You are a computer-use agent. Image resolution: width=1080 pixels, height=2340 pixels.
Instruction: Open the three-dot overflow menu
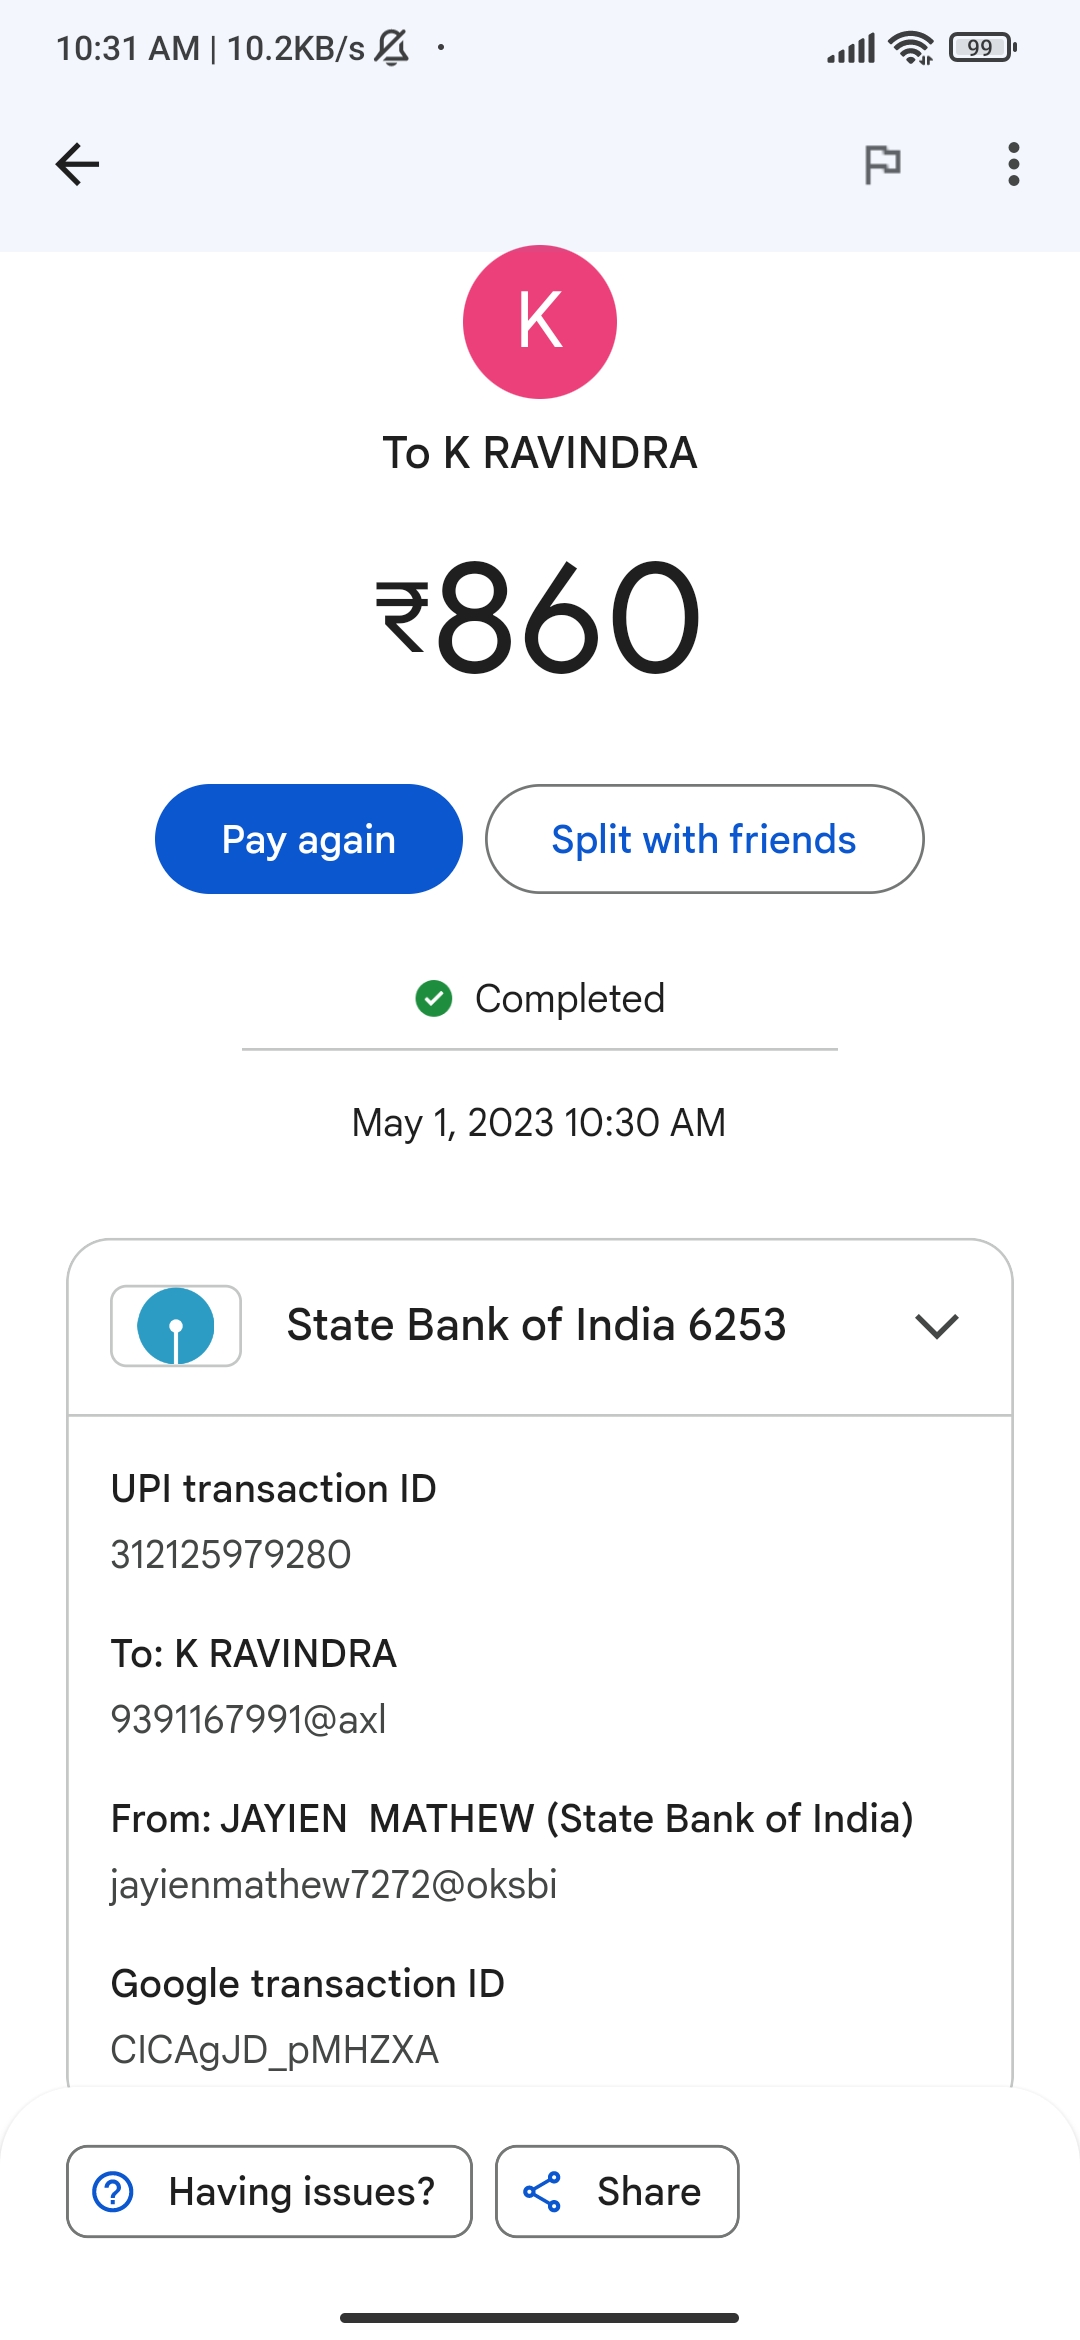(1013, 164)
